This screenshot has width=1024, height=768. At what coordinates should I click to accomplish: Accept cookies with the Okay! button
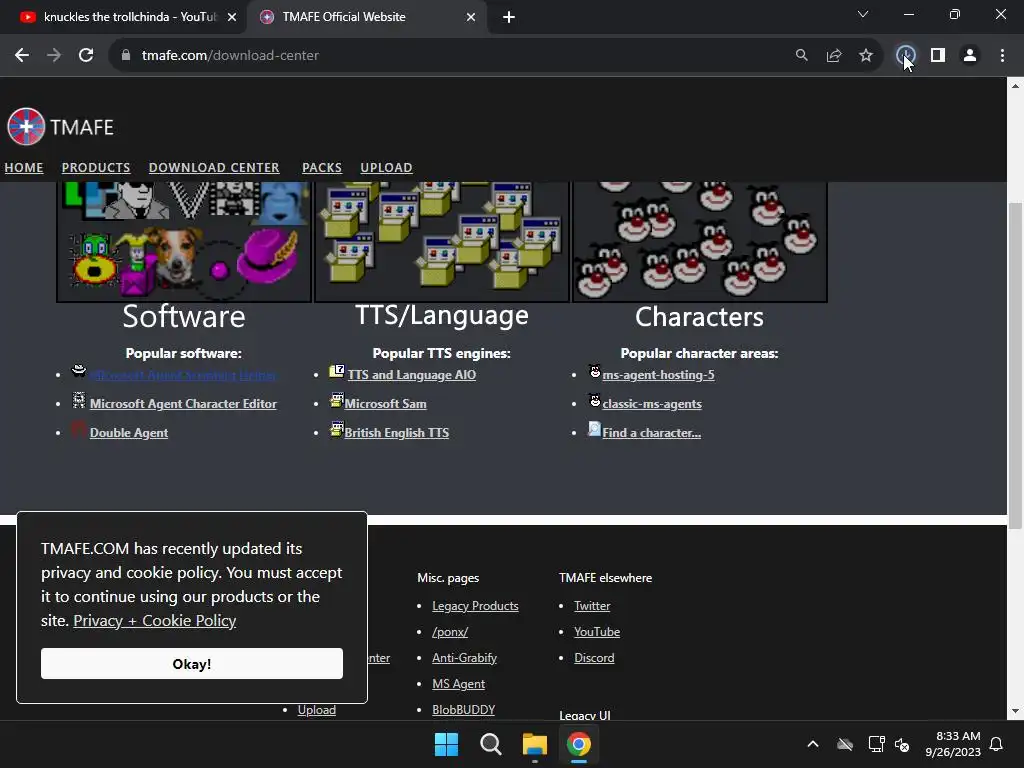pyautogui.click(x=192, y=664)
